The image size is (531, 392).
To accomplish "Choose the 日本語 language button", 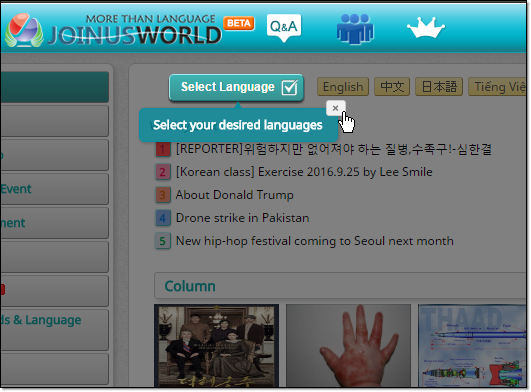I will click(x=439, y=87).
